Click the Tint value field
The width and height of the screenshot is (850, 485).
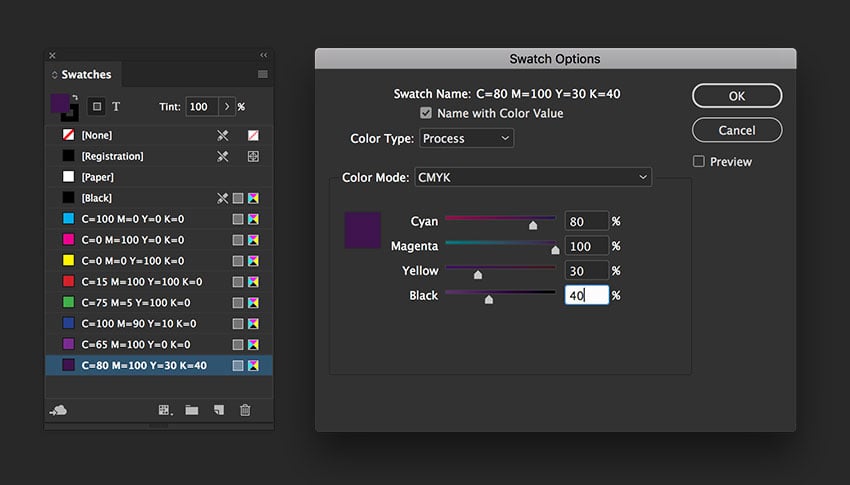tap(202, 107)
